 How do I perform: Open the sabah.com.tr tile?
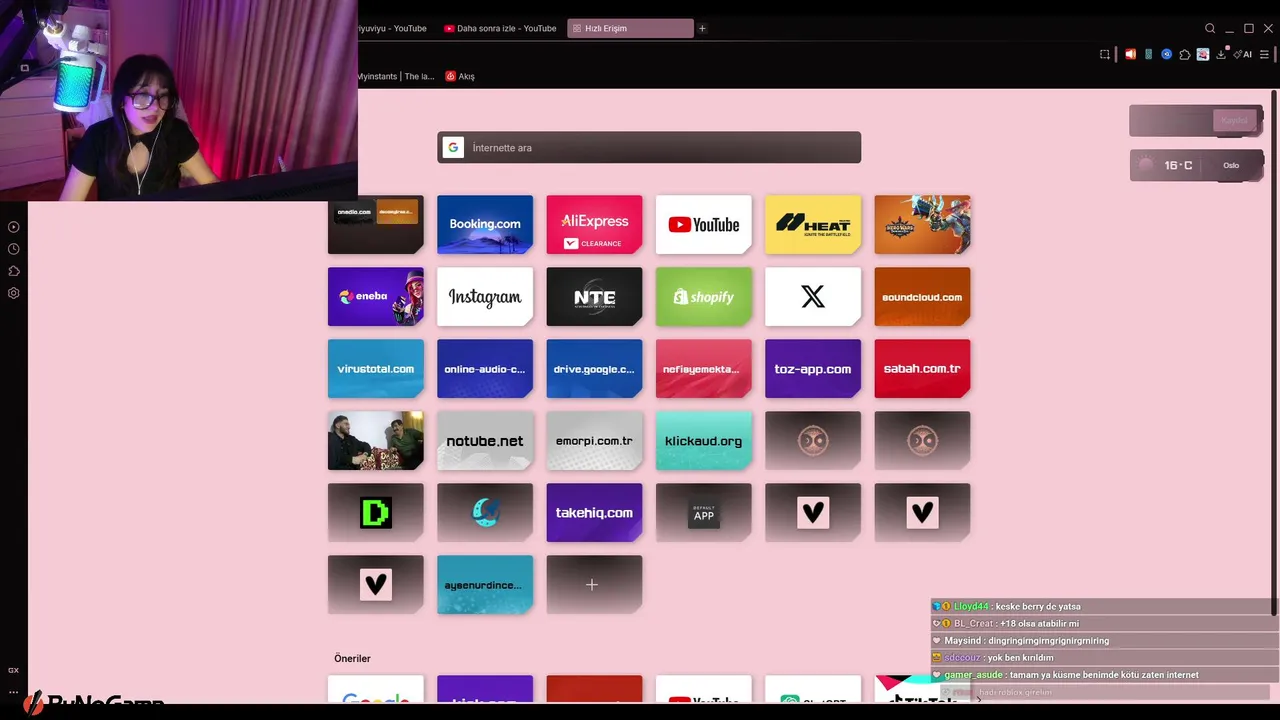pyautogui.click(x=922, y=368)
